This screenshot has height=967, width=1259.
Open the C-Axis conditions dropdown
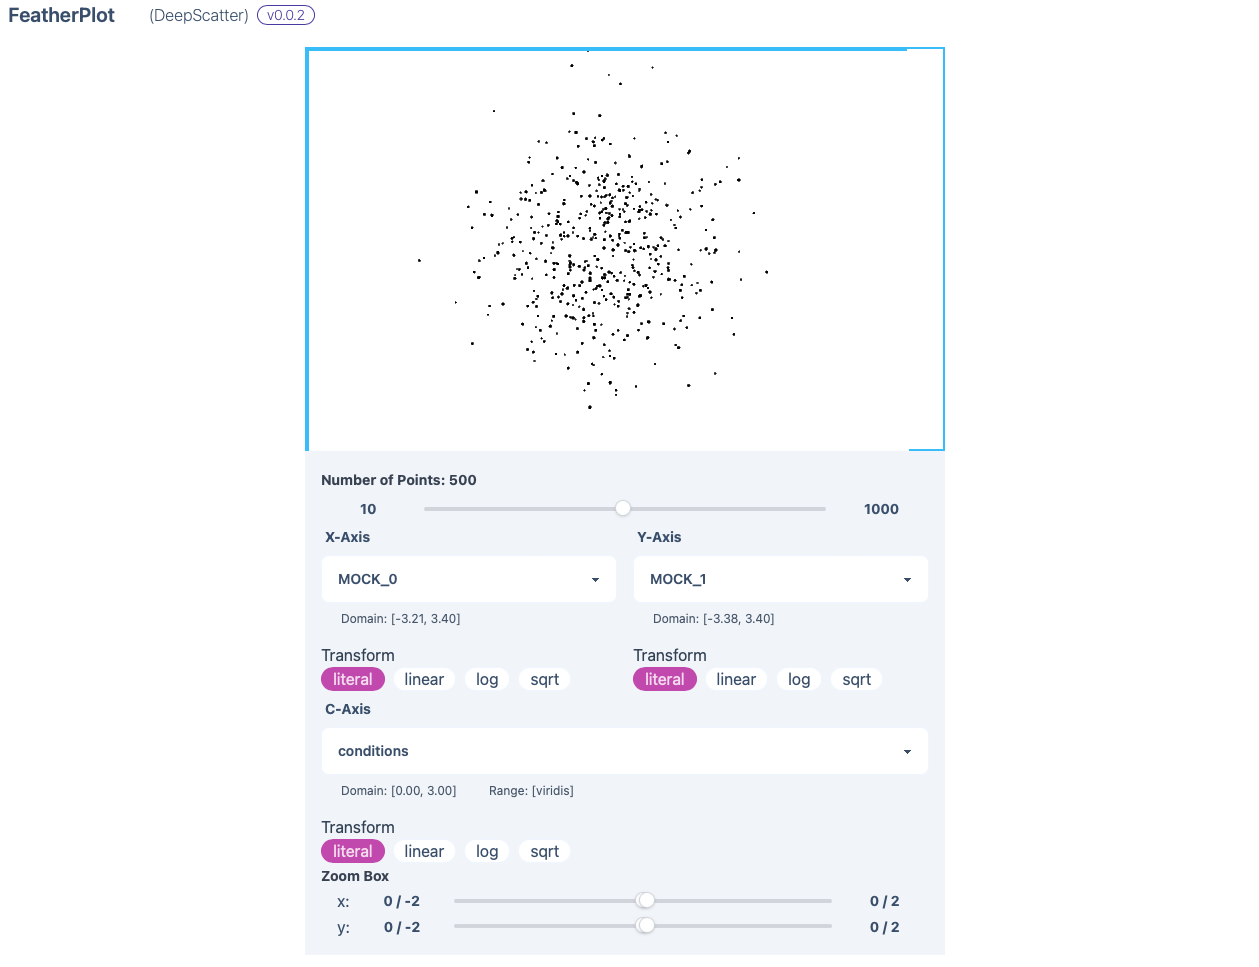[624, 751]
